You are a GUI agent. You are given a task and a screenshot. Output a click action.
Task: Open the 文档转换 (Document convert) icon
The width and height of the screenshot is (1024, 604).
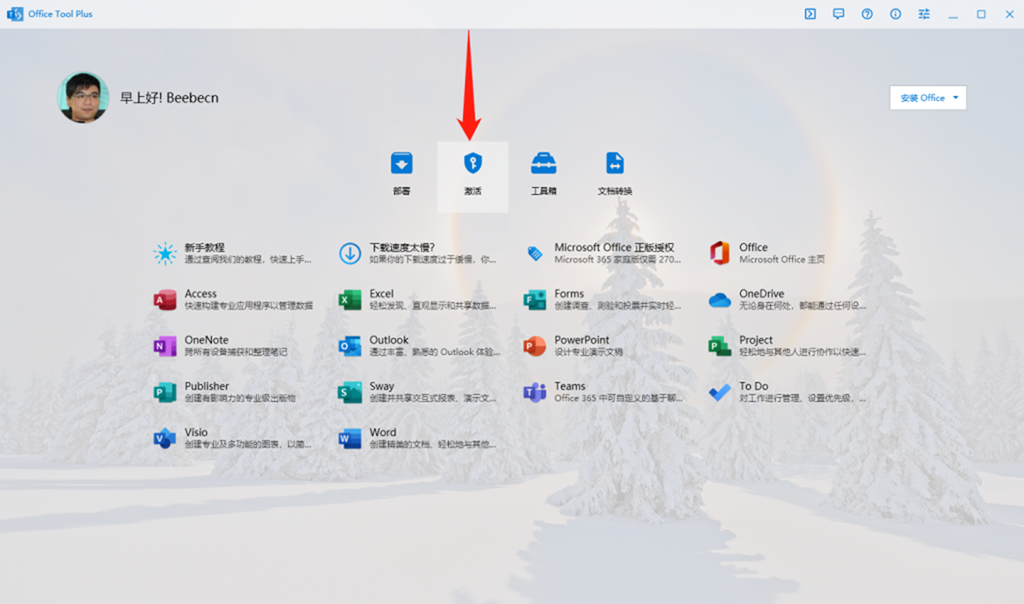pyautogui.click(x=615, y=163)
